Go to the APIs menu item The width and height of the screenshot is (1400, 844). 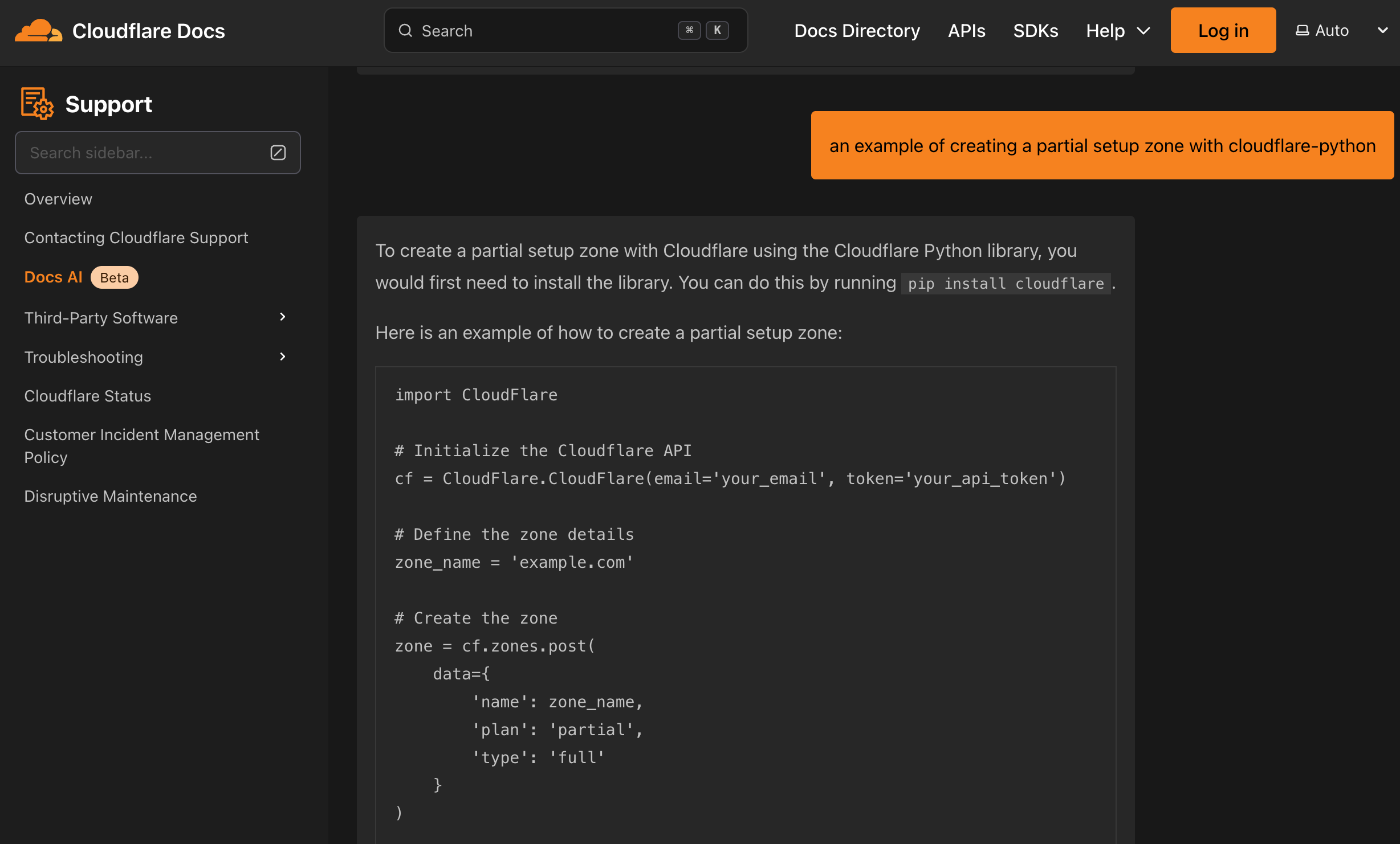(966, 31)
